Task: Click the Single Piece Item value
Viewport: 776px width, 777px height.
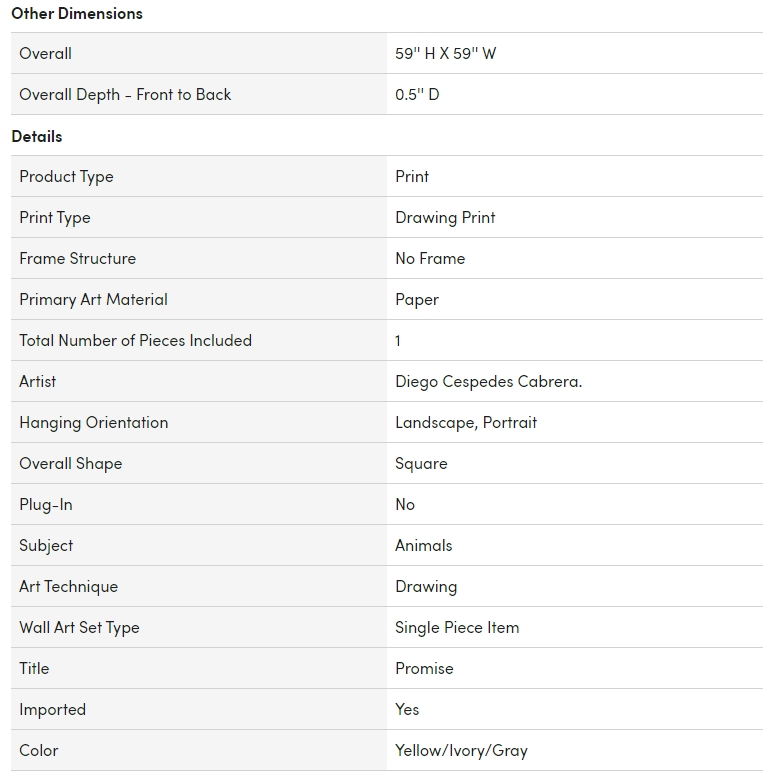Action: pyautogui.click(x=457, y=628)
